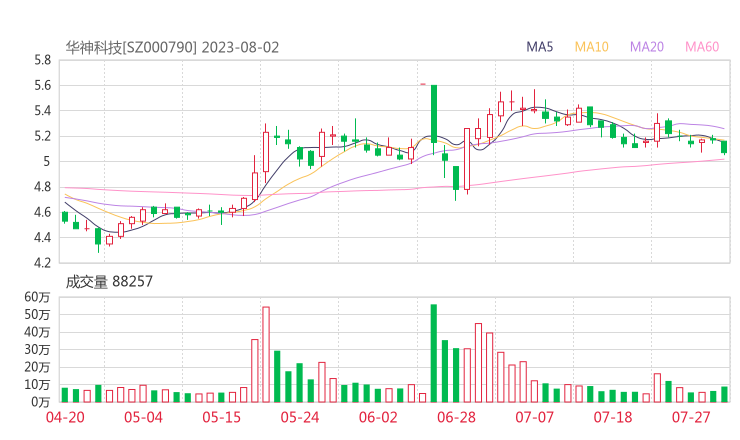The image size is (740, 440).
Task: Click the MA10 legend label
Action: pyautogui.click(x=591, y=47)
